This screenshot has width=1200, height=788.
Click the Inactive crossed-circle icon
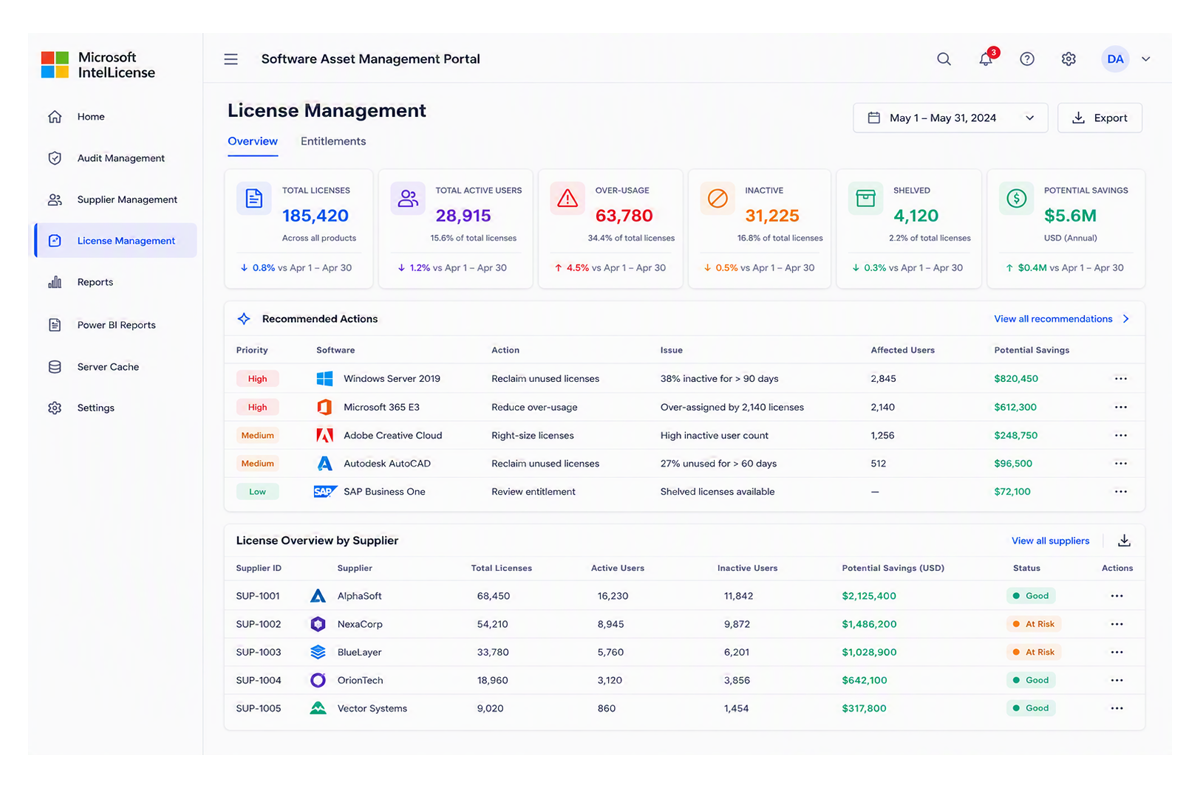[717, 198]
